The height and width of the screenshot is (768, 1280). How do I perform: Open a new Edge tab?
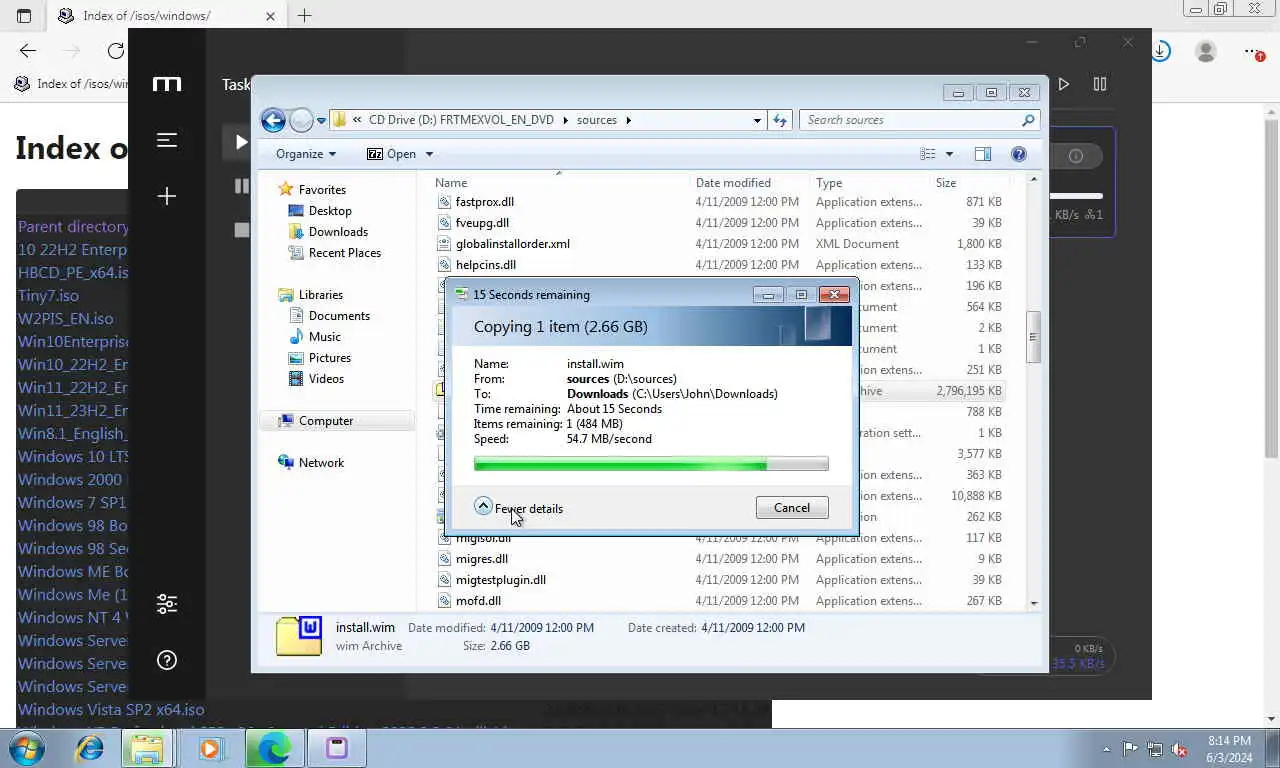[305, 16]
